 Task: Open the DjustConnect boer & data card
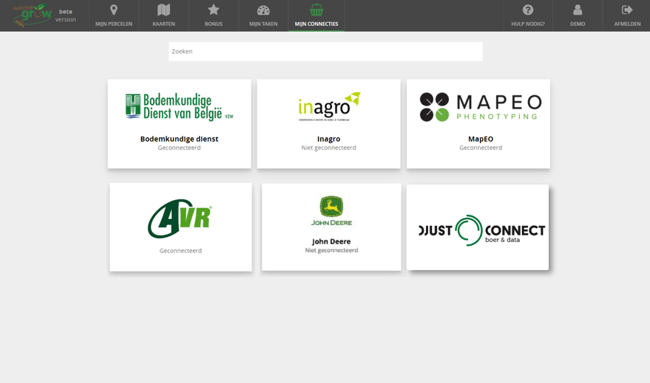[478, 227]
